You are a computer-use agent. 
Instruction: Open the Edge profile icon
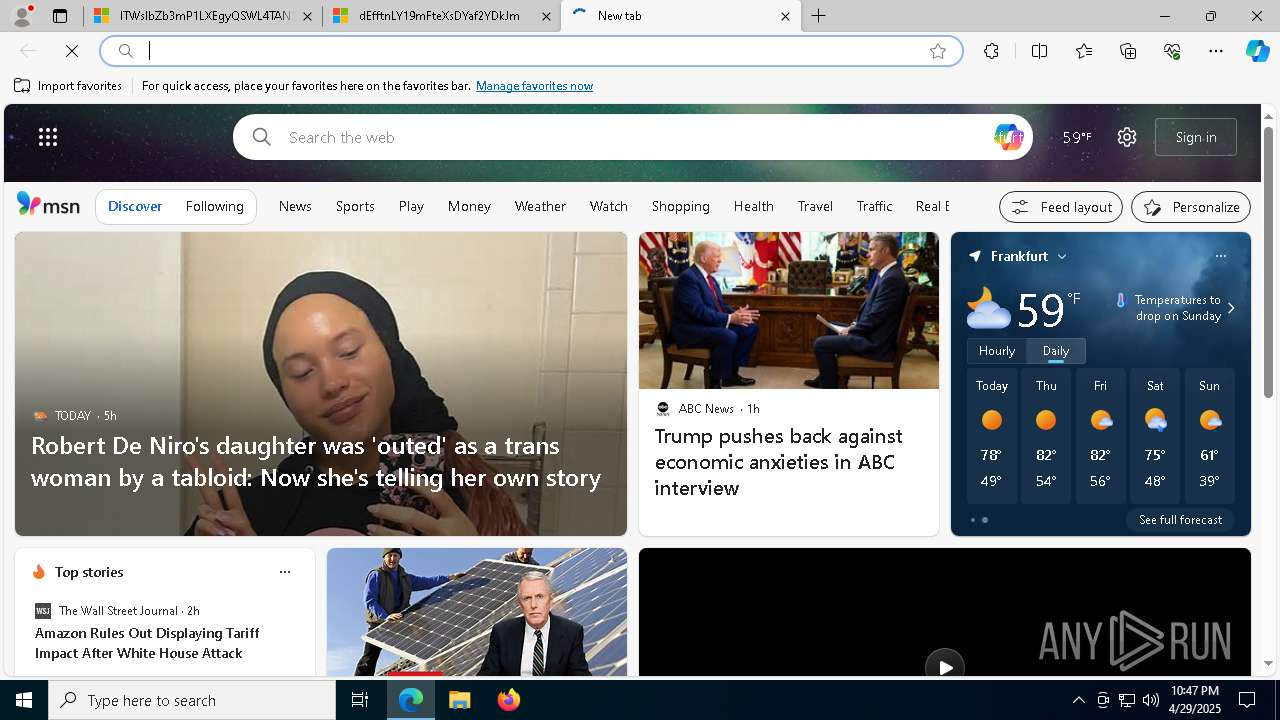pos(21,16)
